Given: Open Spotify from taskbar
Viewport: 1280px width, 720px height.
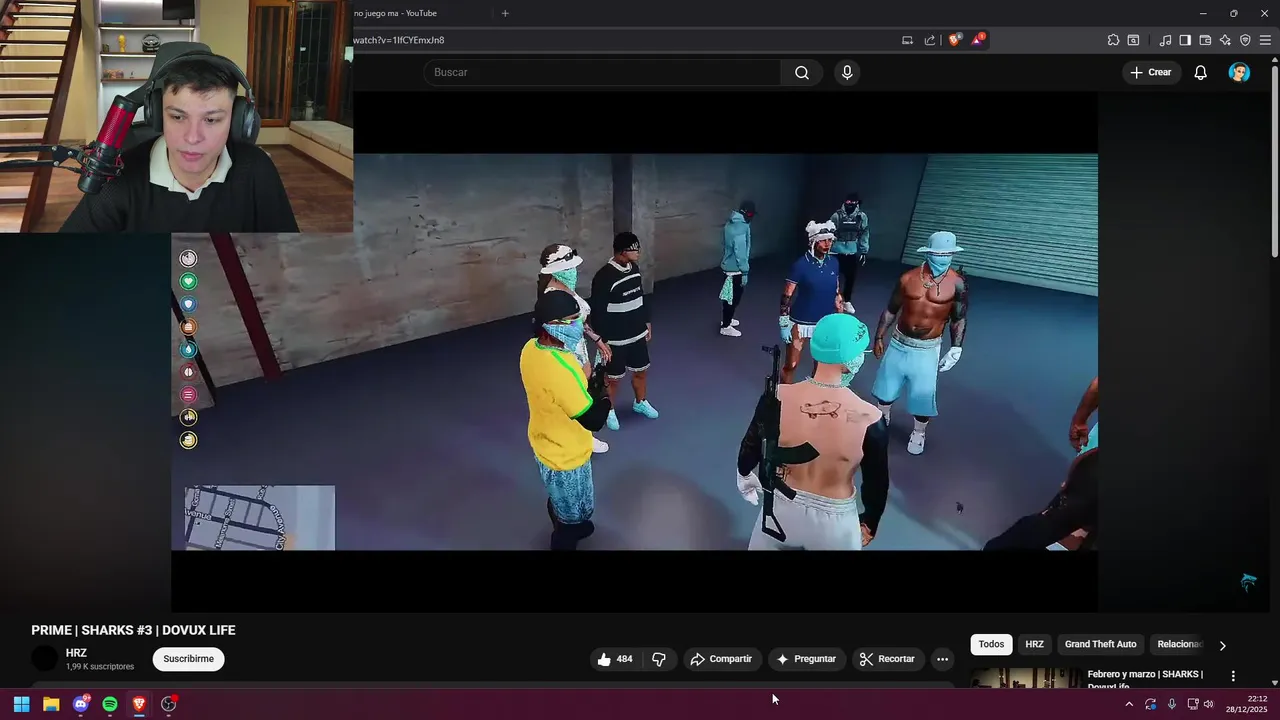Looking at the screenshot, I should tap(110, 704).
